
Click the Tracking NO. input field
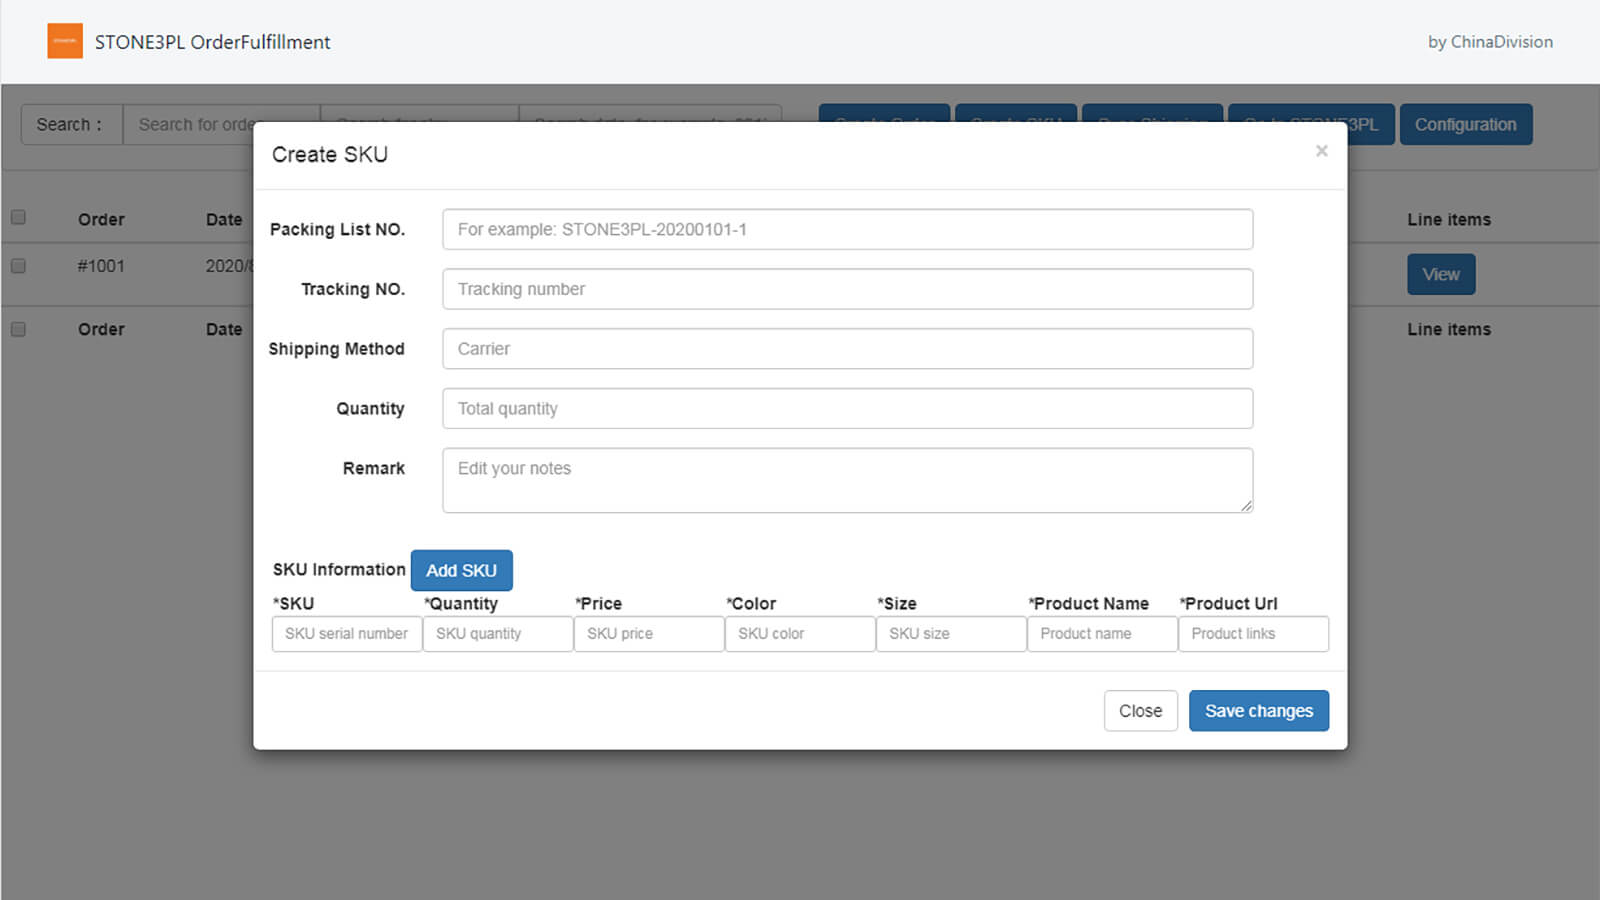click(x=848, y=289)
